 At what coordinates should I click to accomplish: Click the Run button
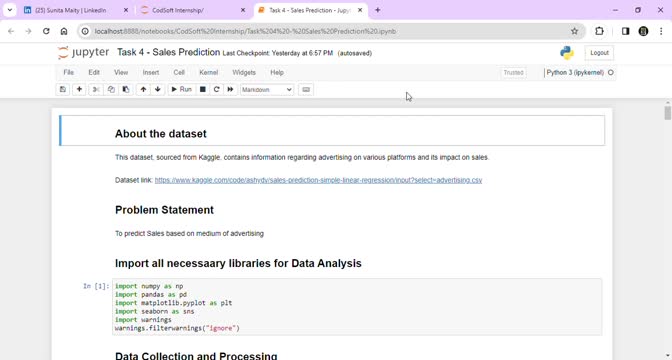181,90
